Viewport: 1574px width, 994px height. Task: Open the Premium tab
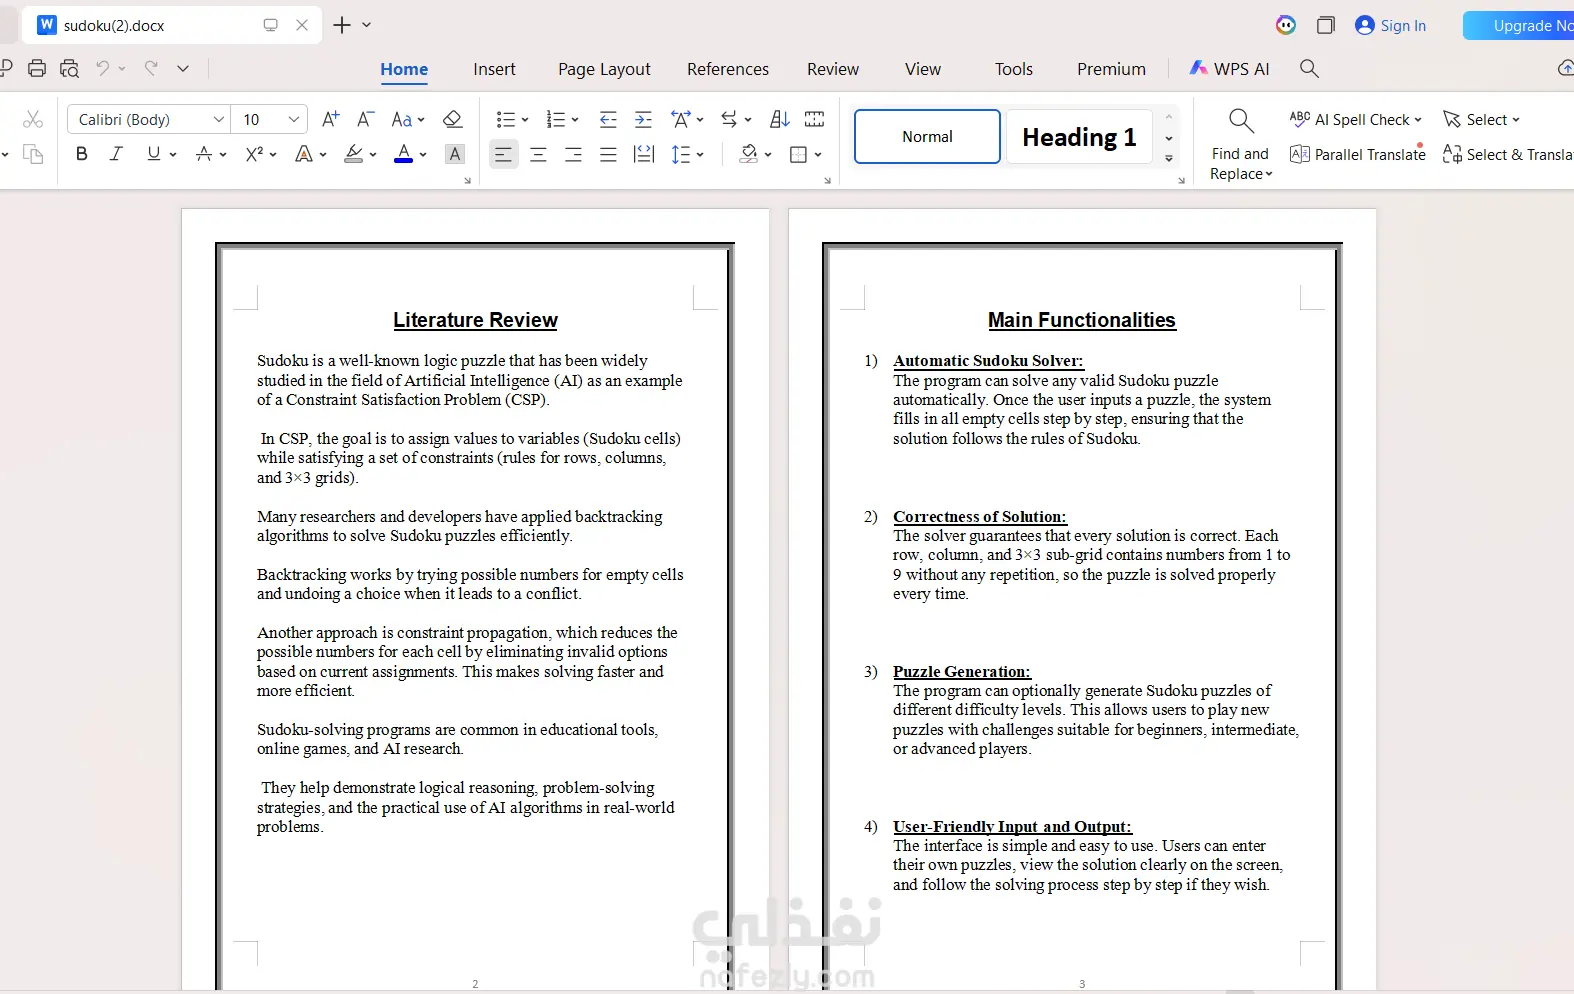[x=1111, y=69]
